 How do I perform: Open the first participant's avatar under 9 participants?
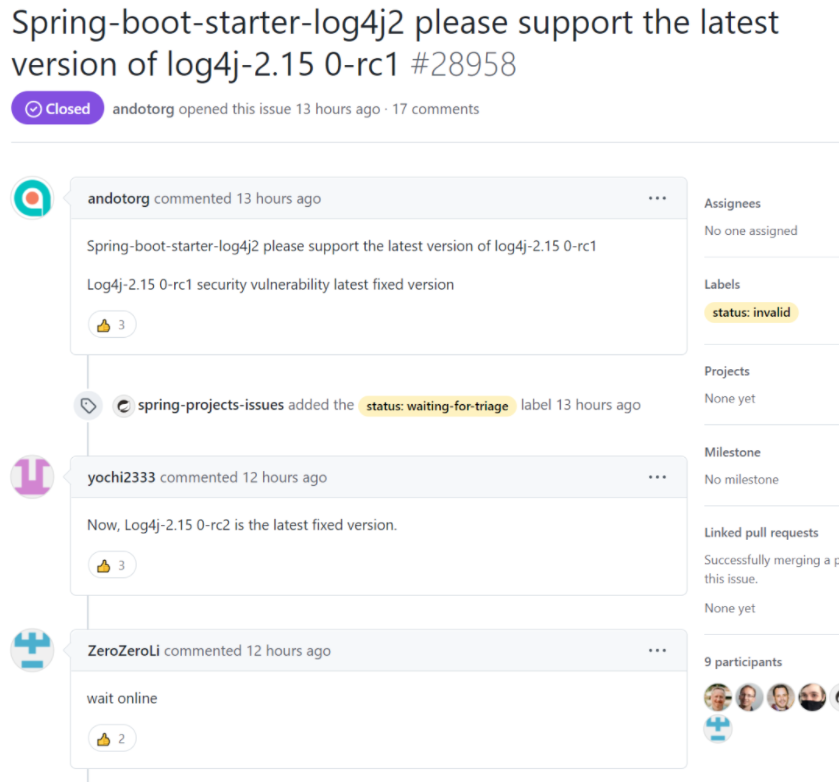[x=718, y=696]
